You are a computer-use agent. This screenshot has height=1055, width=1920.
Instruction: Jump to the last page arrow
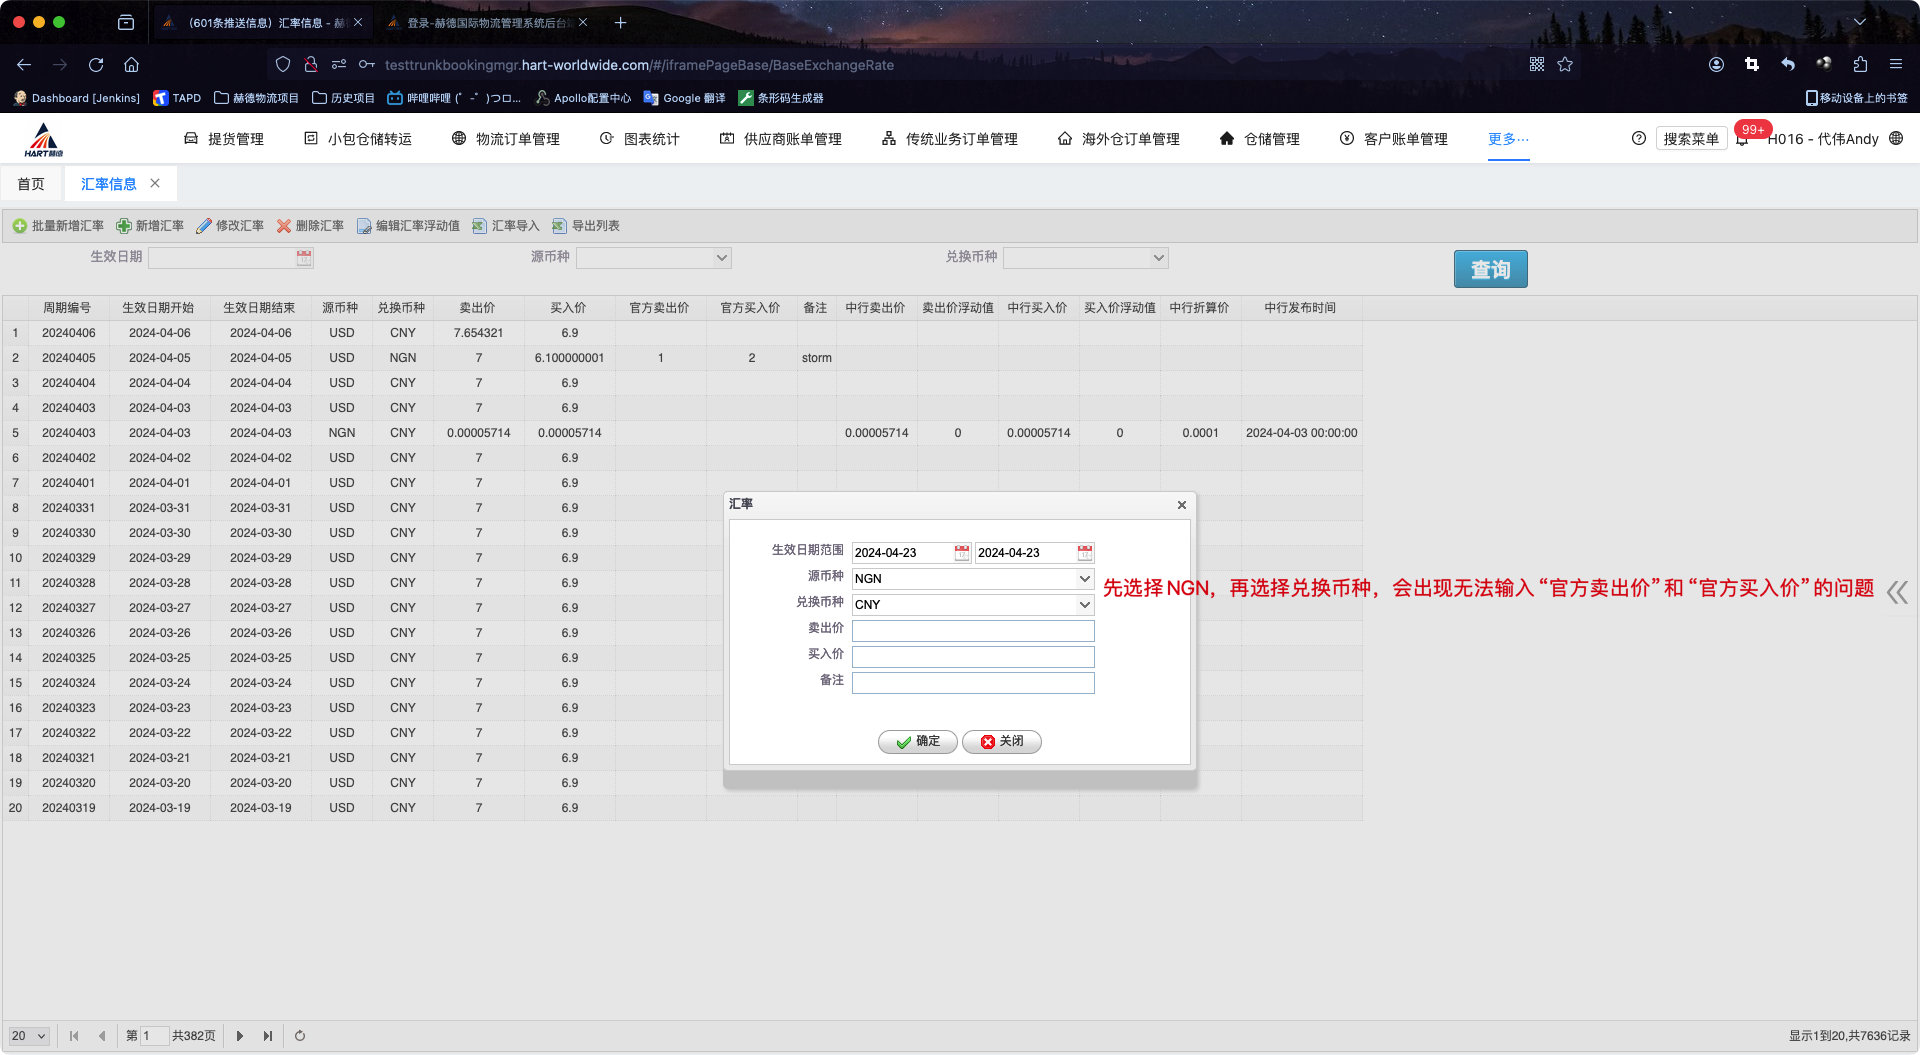[x=268, y=1036]
